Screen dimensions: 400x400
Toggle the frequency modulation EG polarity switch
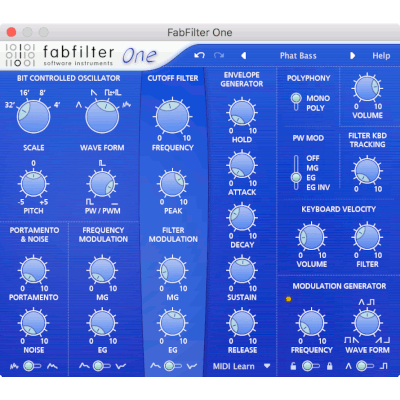click(102, 366)
